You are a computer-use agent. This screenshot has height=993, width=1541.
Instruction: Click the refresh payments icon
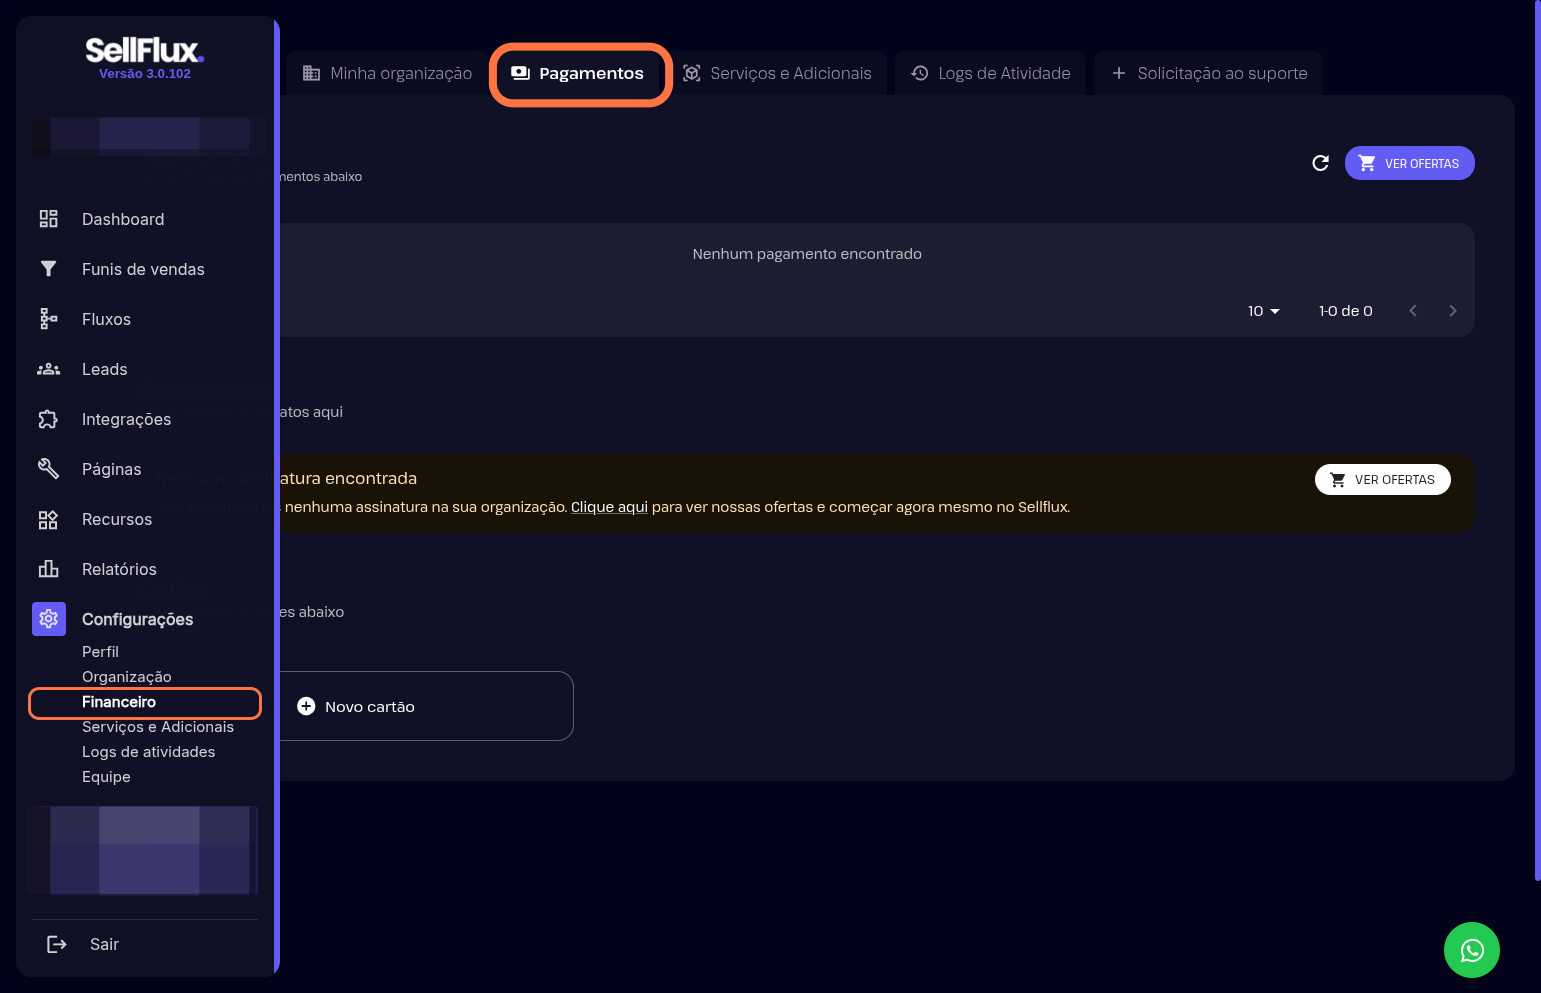1320,163
